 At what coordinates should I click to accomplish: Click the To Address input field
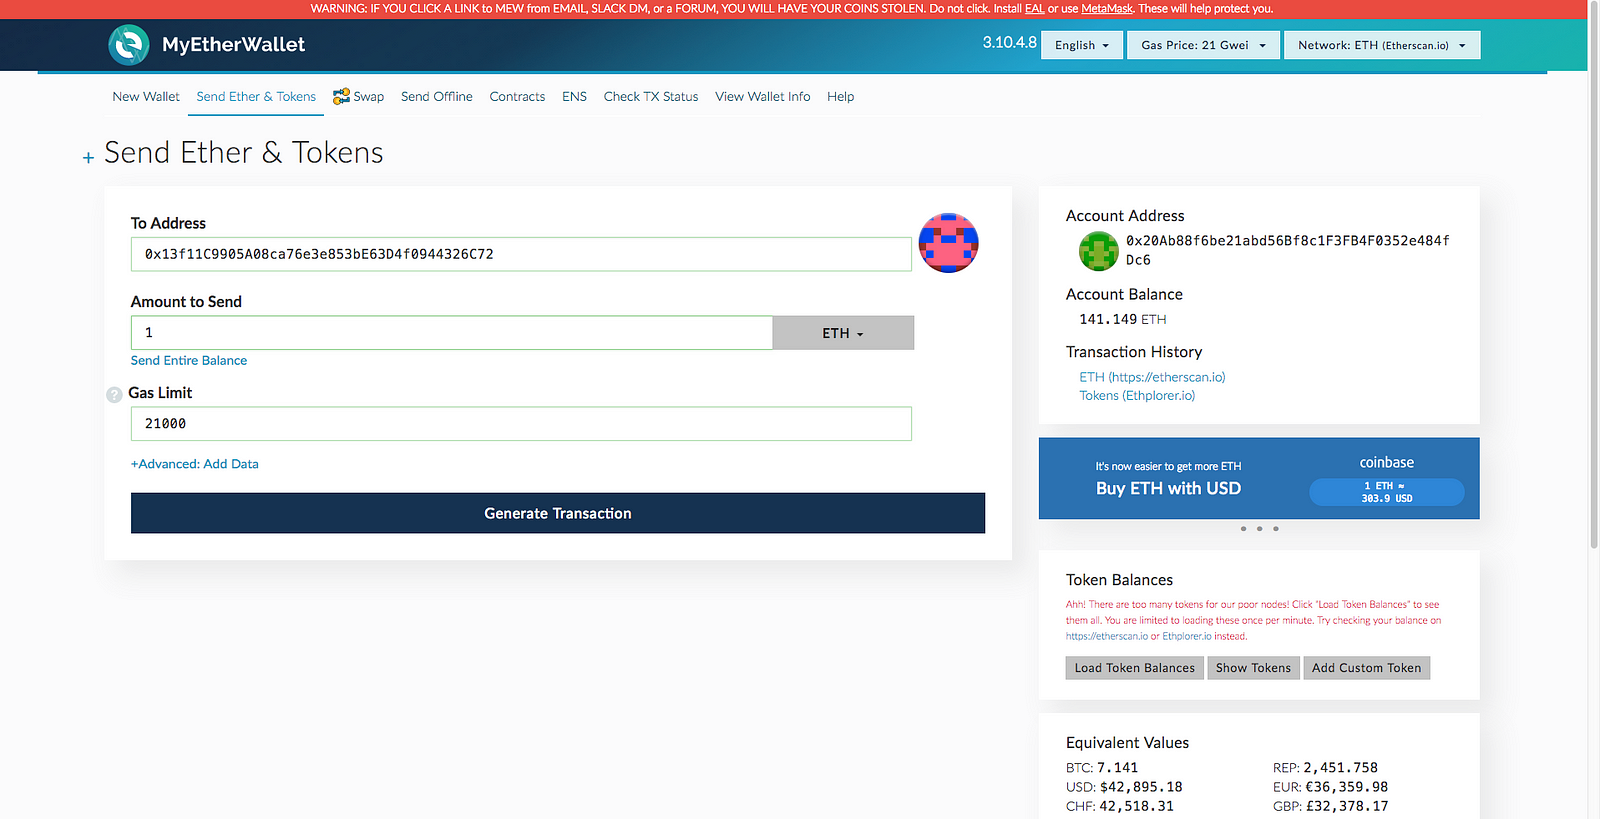tap(521, 254)
